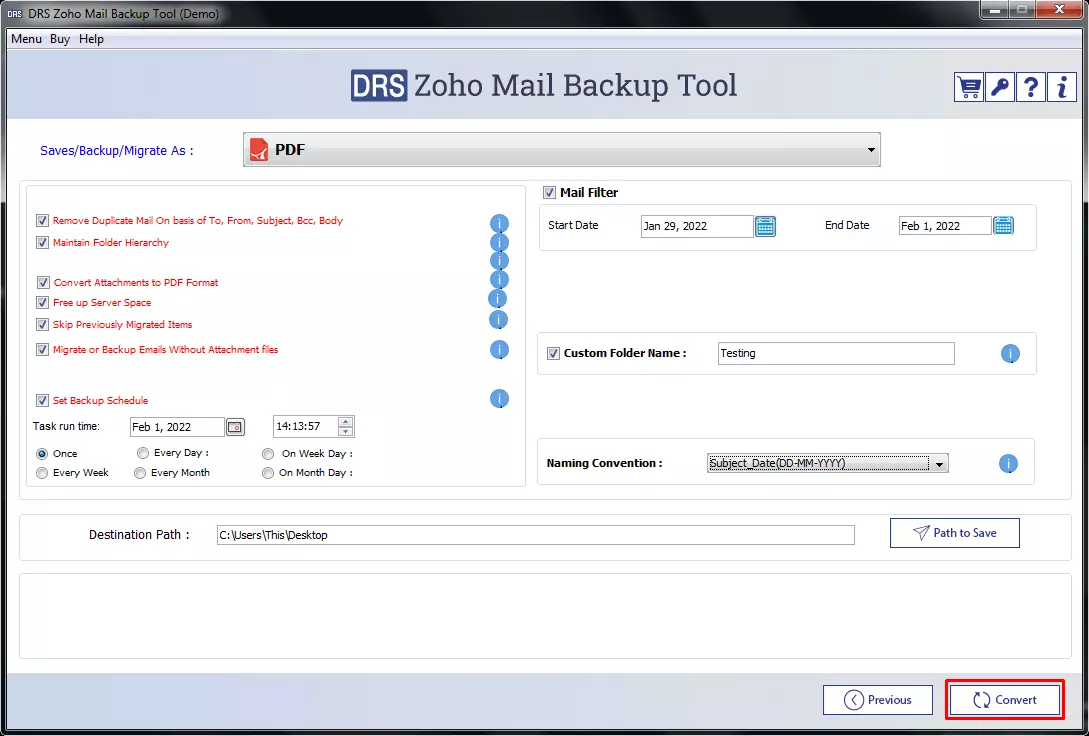Click the Path to Save button
The width and height of the screenshot is (1089, 736).
955,533
